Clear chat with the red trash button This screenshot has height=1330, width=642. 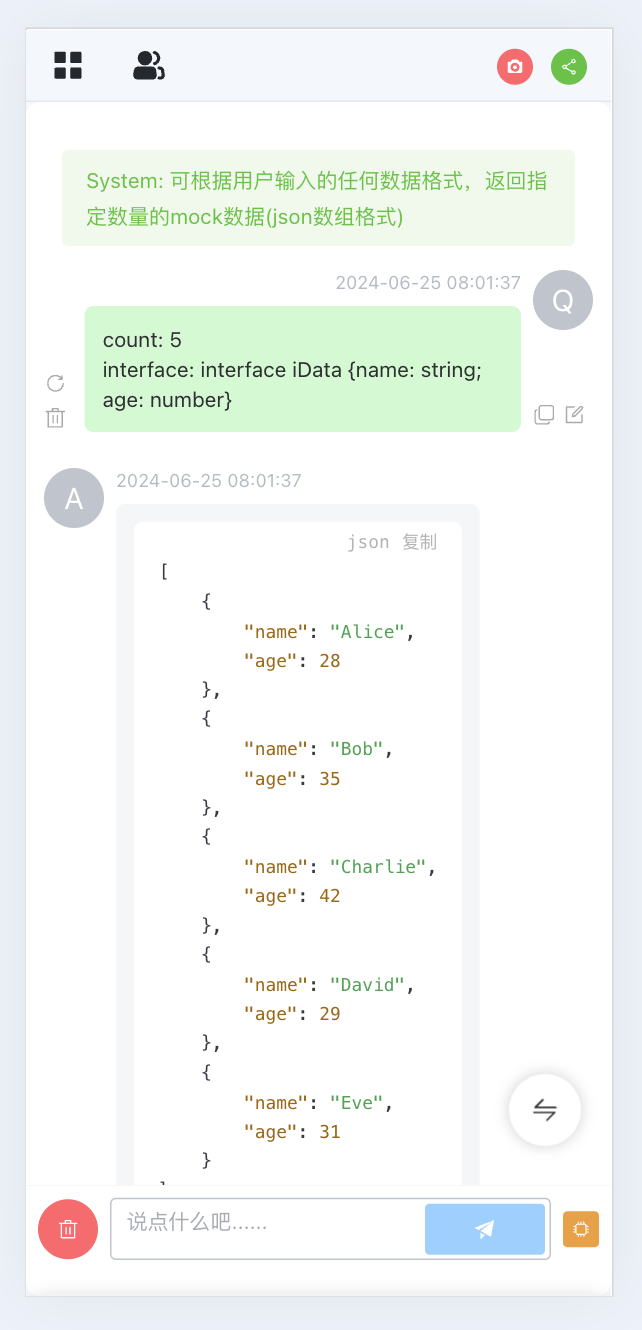tap(67, 1229)
